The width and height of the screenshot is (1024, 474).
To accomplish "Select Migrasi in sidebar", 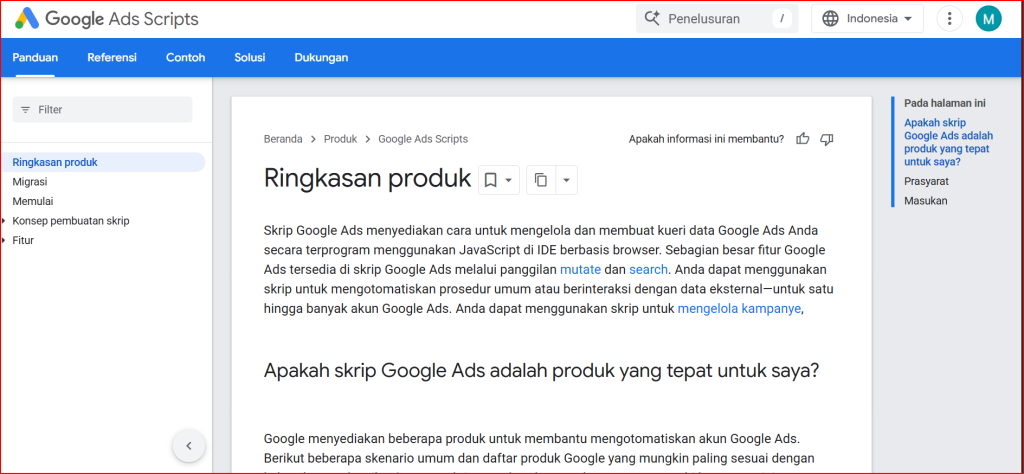I will point(30,182).
